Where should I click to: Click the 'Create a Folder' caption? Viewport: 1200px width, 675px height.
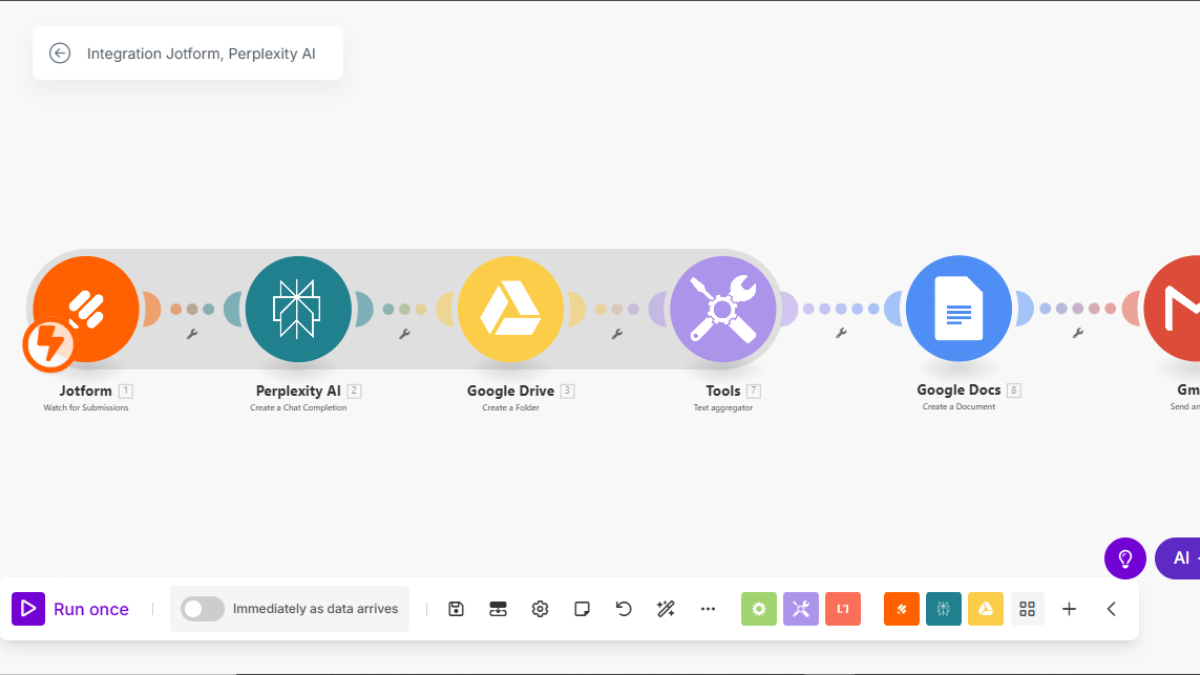510,408
